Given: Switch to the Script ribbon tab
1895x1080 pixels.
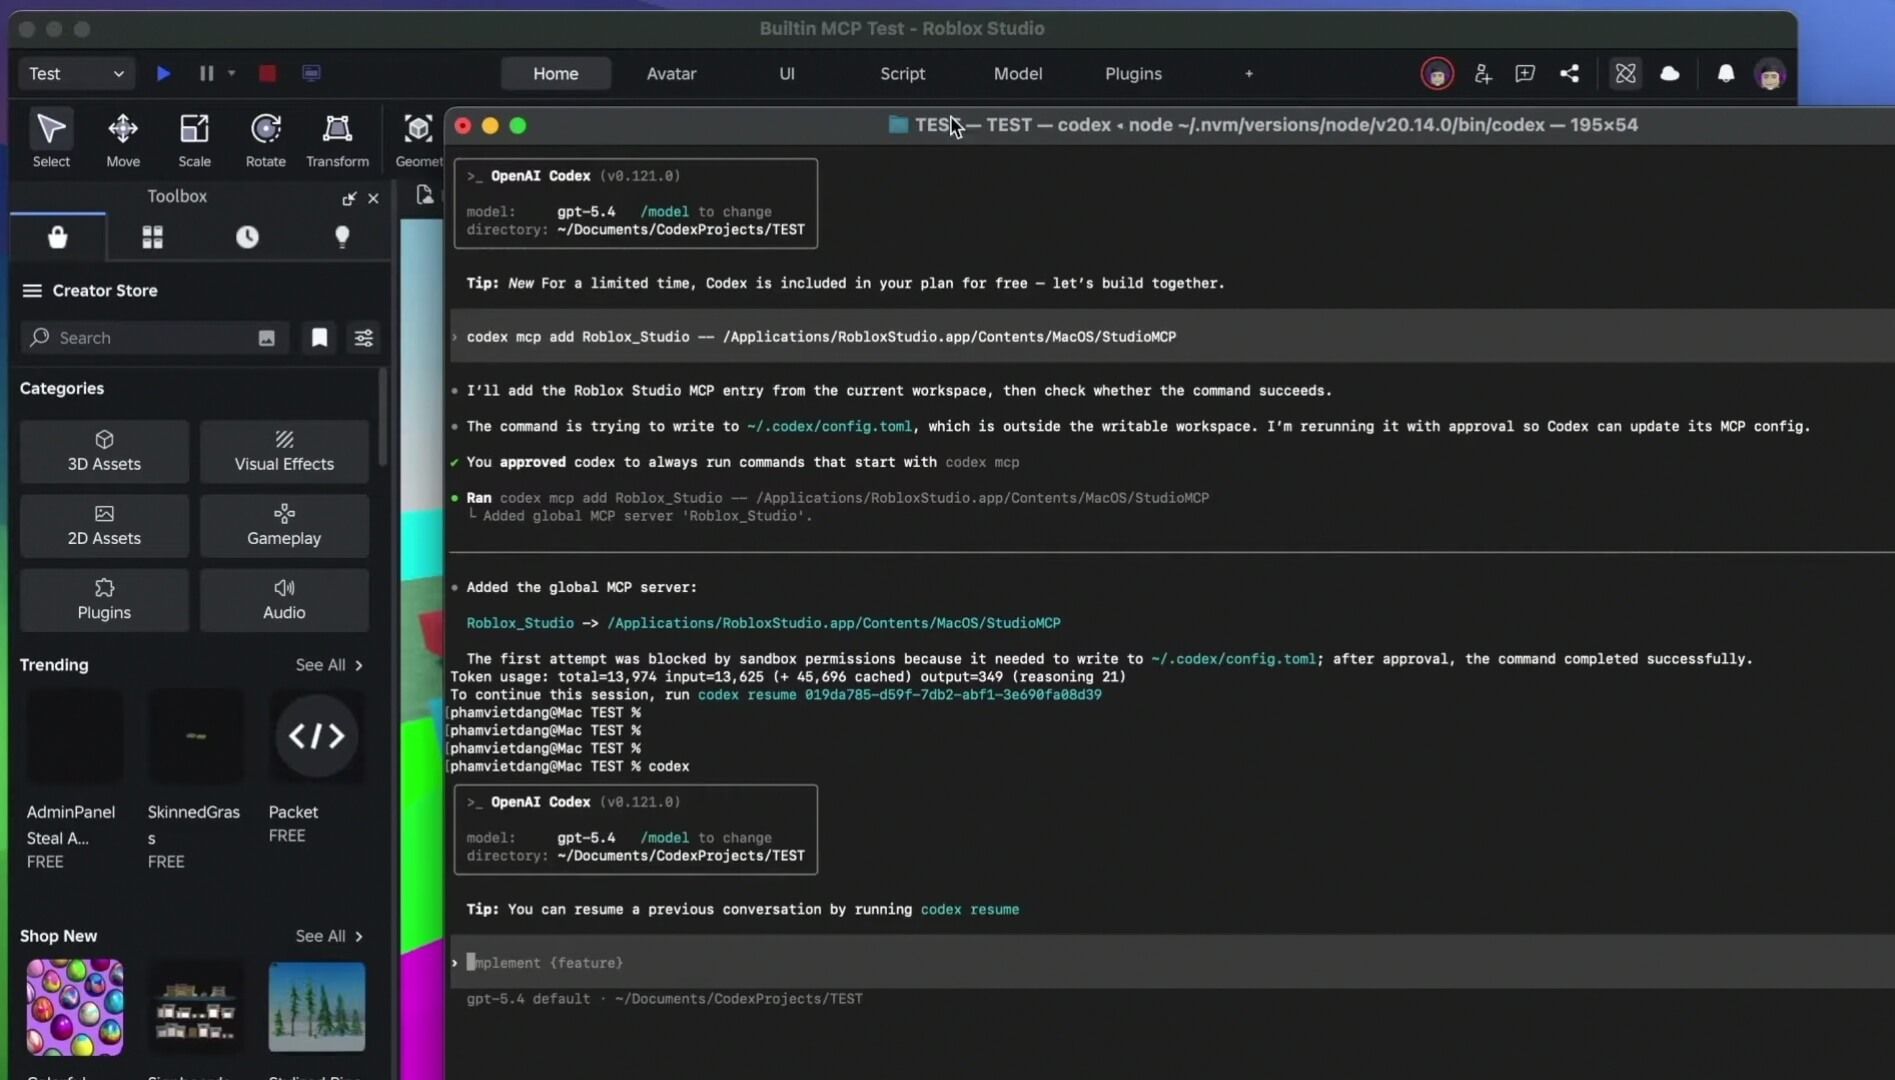Looking at the screenshot, I should pyautogui.click(x=902, y=73).
